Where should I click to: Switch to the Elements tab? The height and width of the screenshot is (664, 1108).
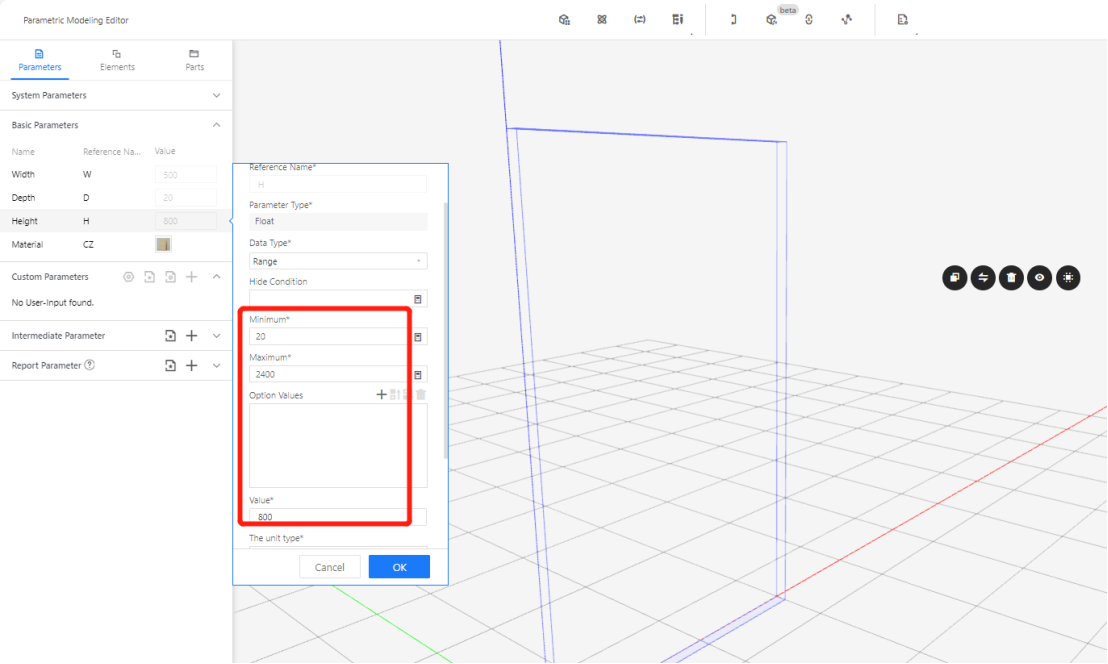coord(117,60)
